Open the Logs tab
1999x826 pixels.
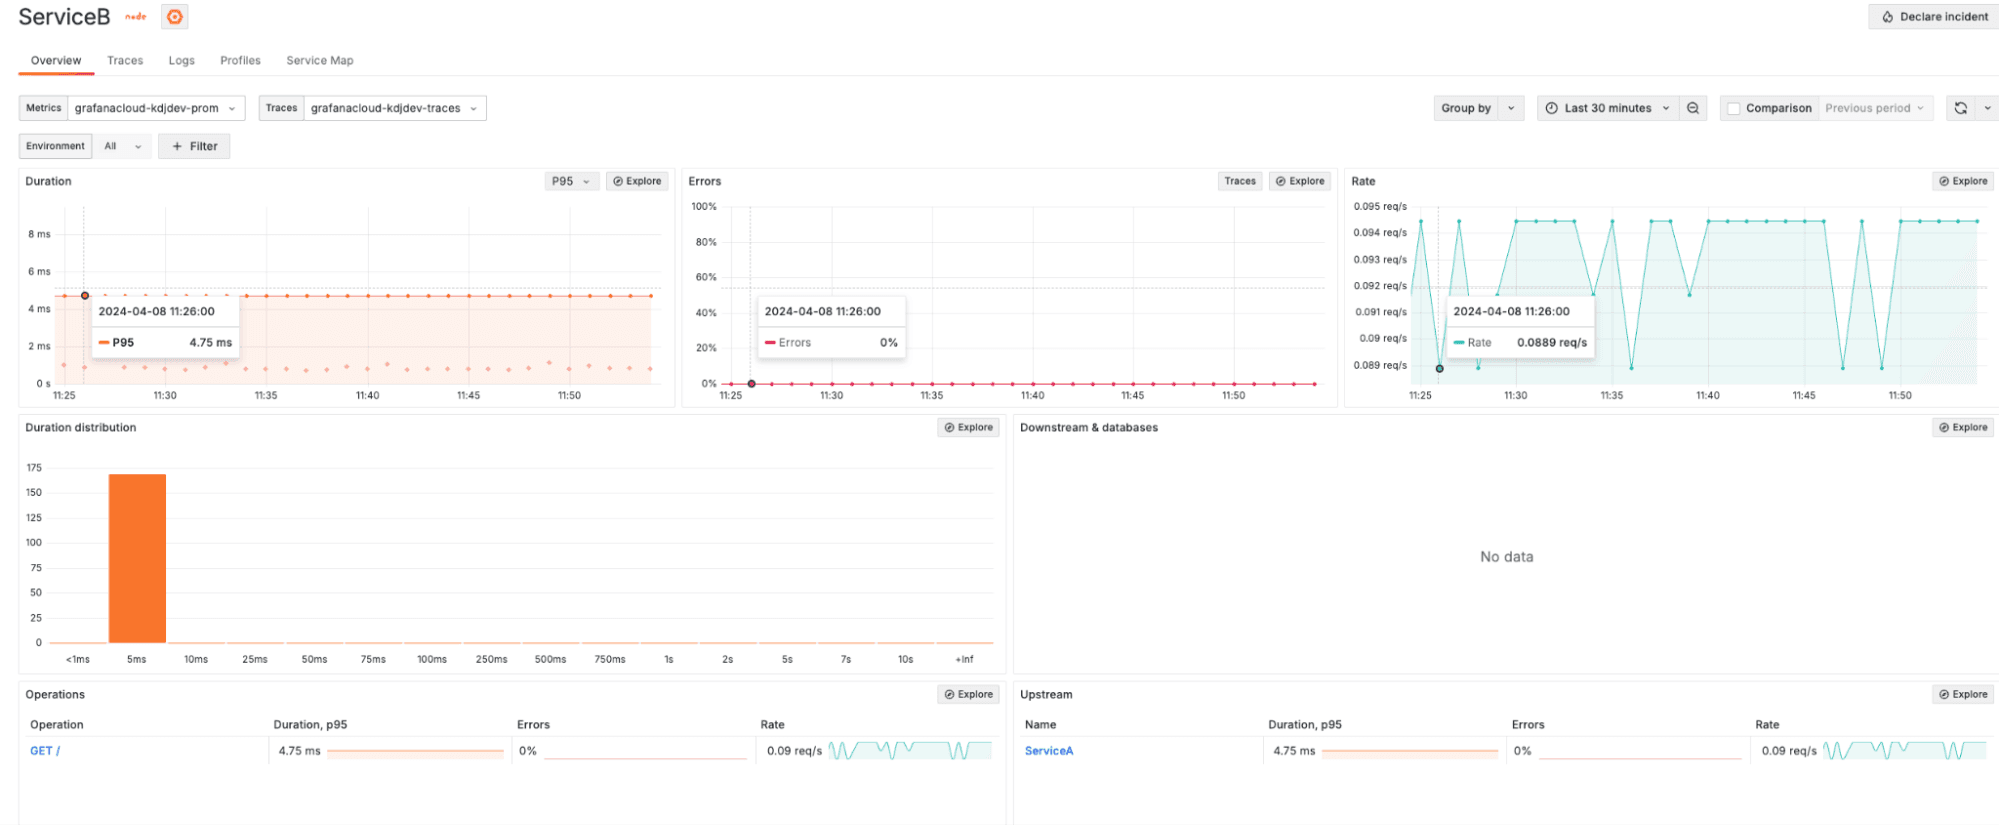182,60
